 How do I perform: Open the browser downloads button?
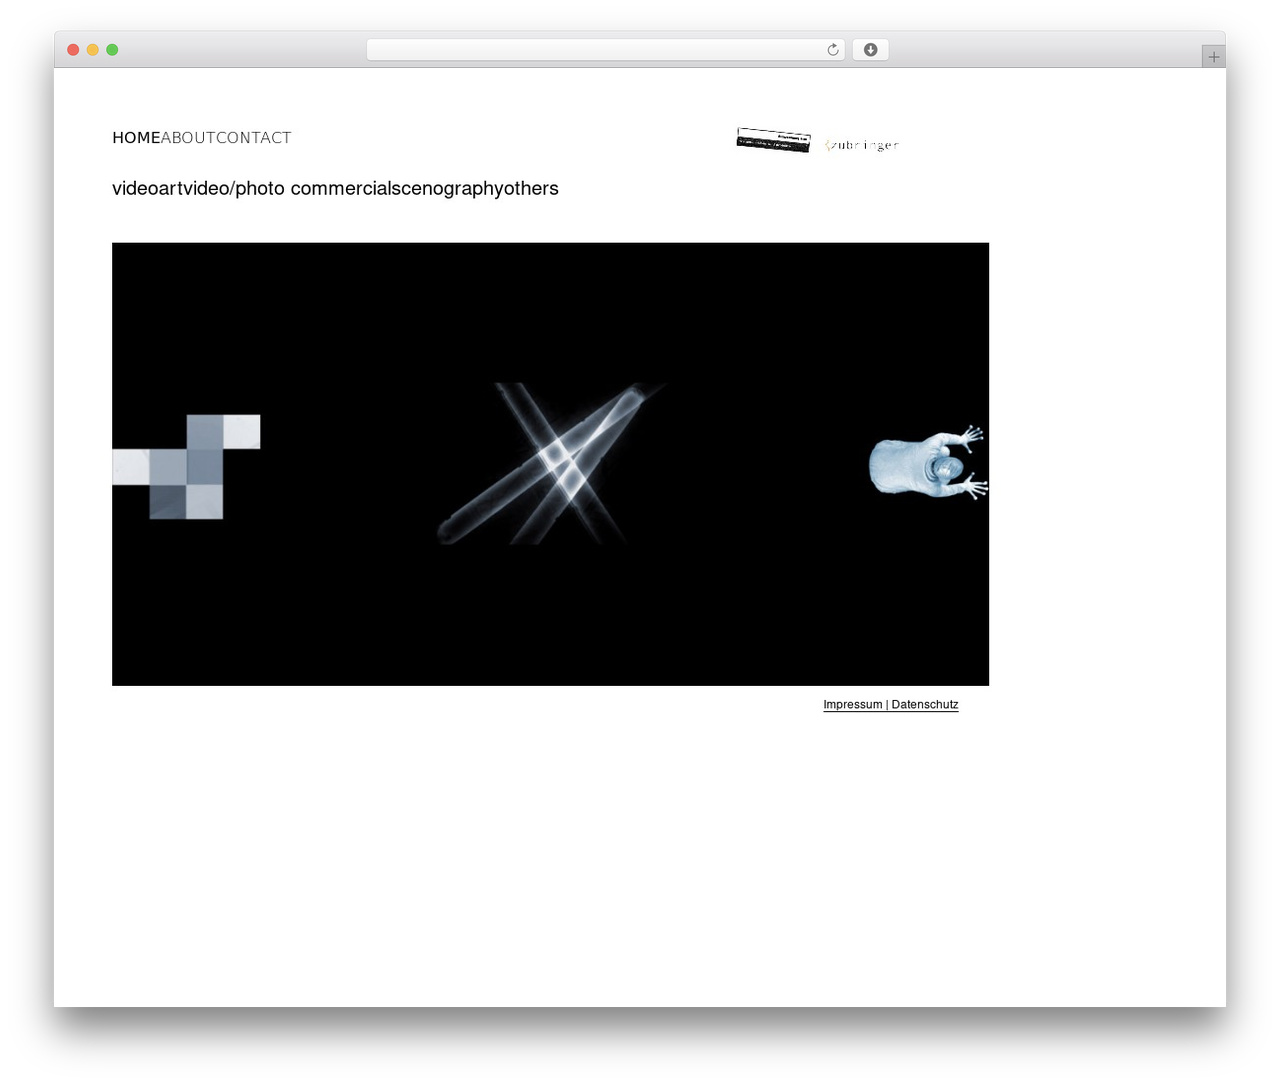click(x=870, y=50)
